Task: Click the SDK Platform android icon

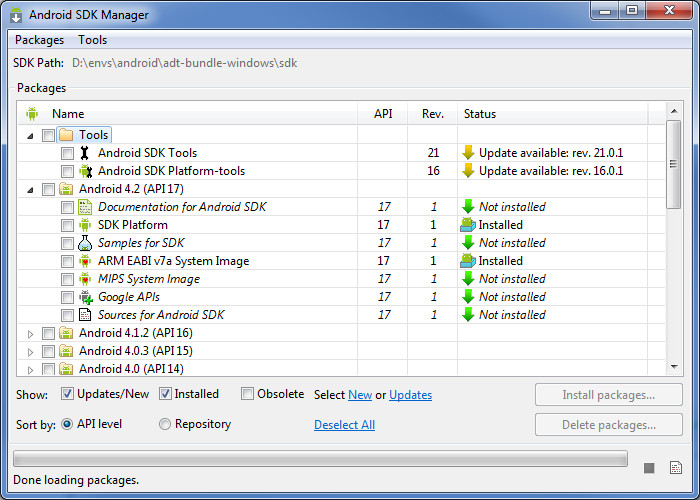Action: (85, 225)
